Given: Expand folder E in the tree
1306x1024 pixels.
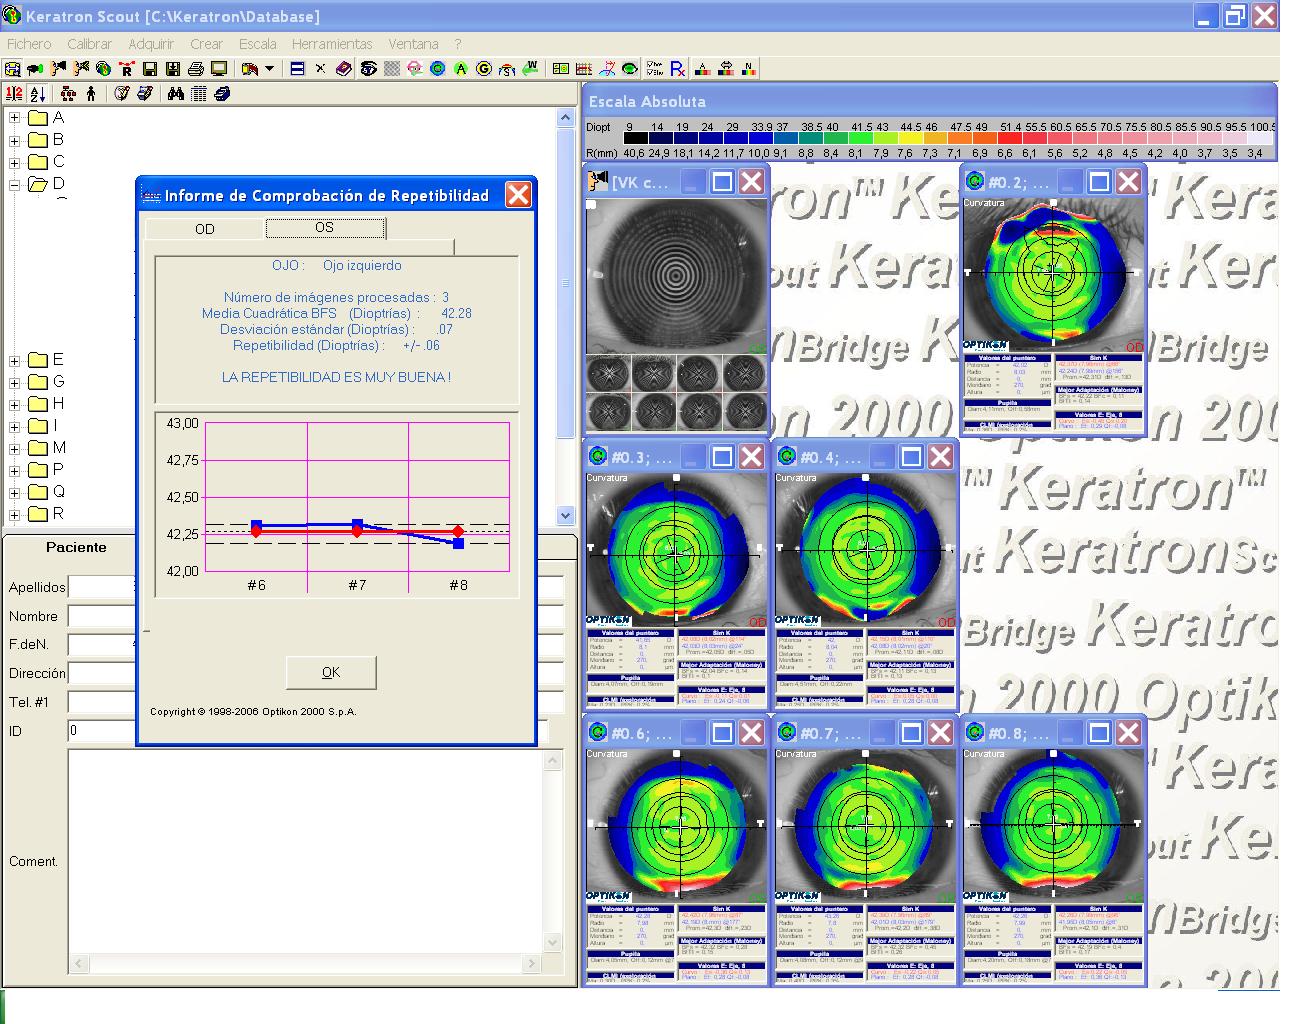Looking at the screenshot, I should [14, 360].
